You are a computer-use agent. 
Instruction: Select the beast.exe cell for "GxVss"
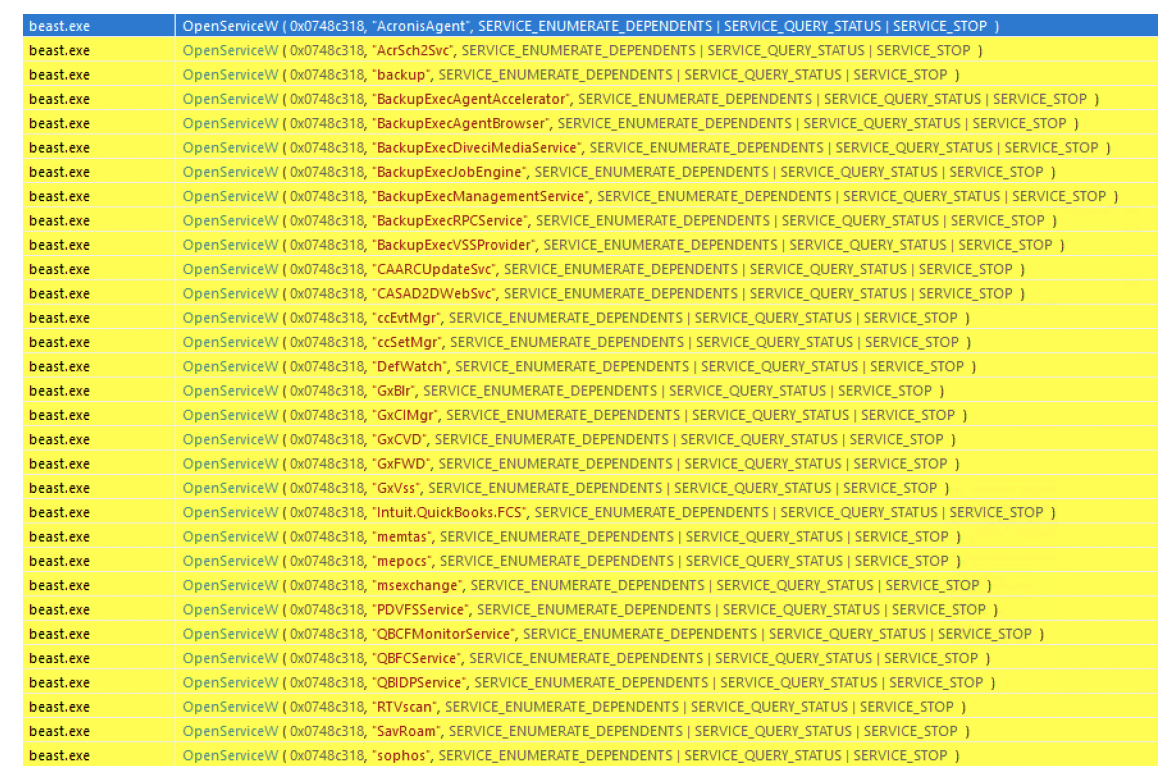click(x=60, y=488)
